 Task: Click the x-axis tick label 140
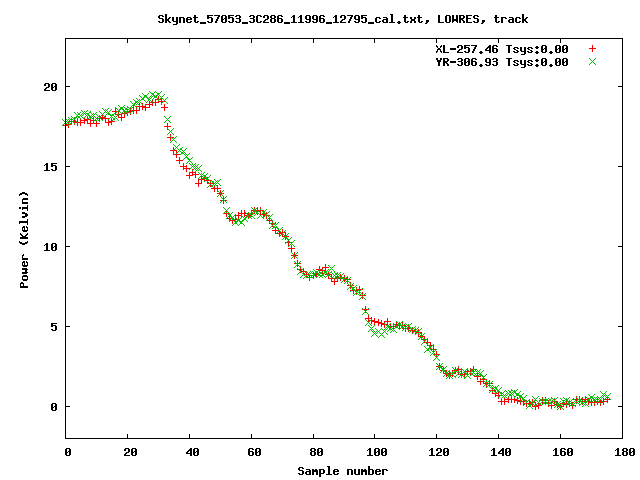point(500,452)
